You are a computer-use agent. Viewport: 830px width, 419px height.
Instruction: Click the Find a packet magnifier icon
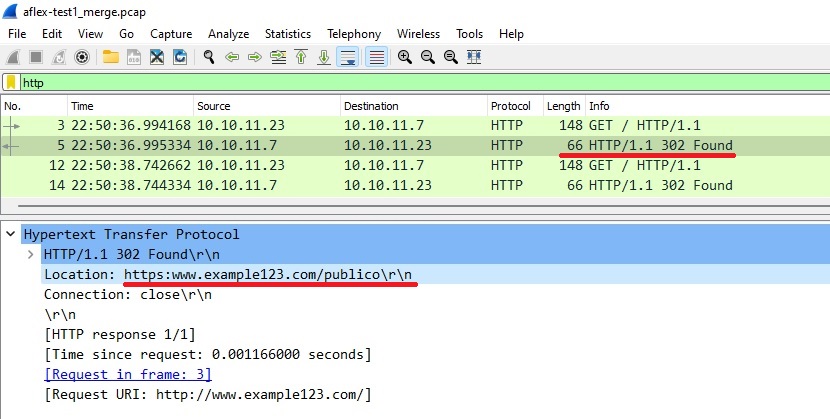(x=209, y=57)
